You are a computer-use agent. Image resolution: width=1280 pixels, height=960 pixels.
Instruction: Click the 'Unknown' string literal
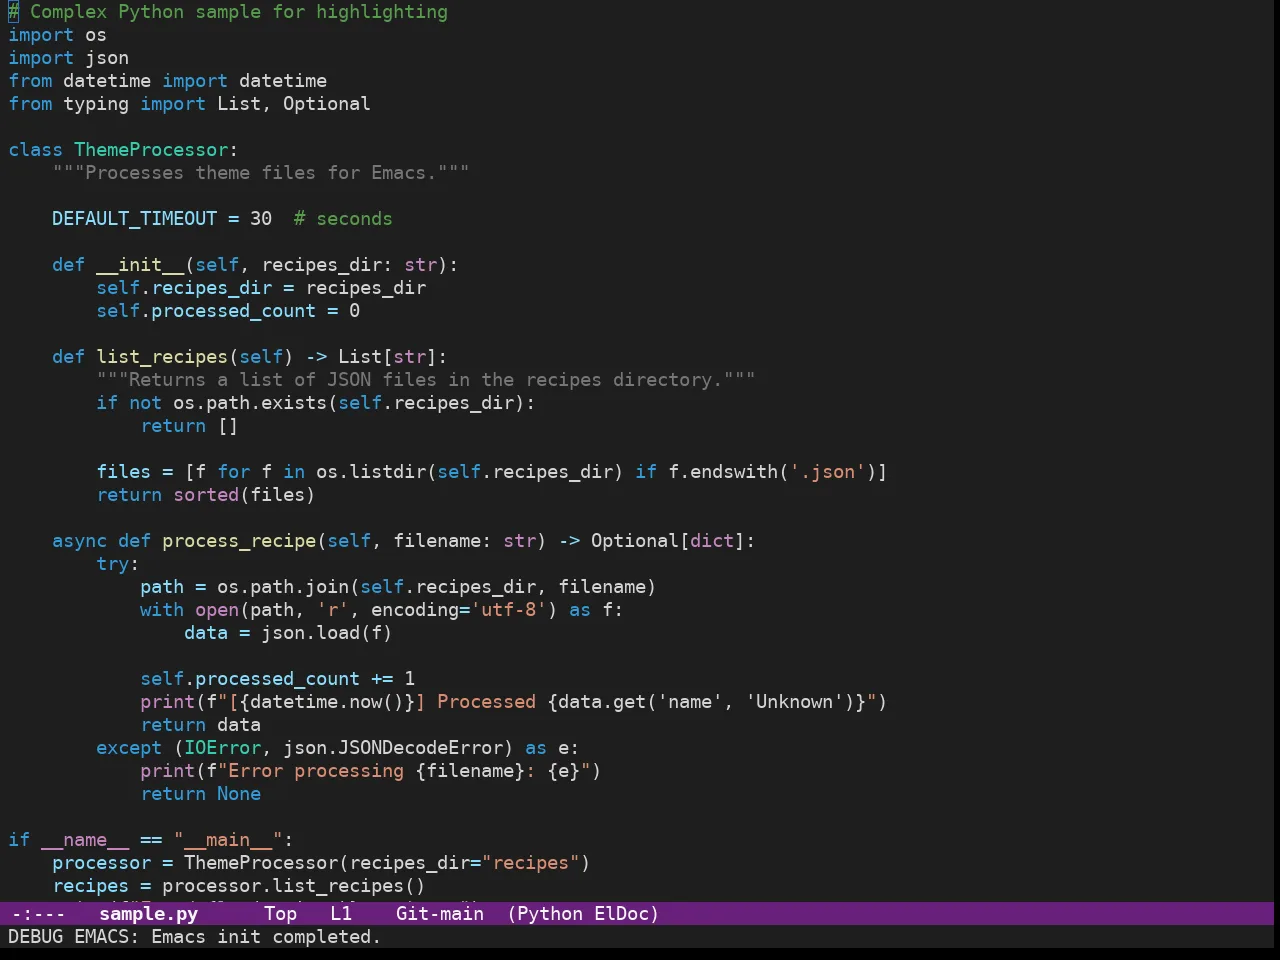pyautogui.click(x=794, y=702)
